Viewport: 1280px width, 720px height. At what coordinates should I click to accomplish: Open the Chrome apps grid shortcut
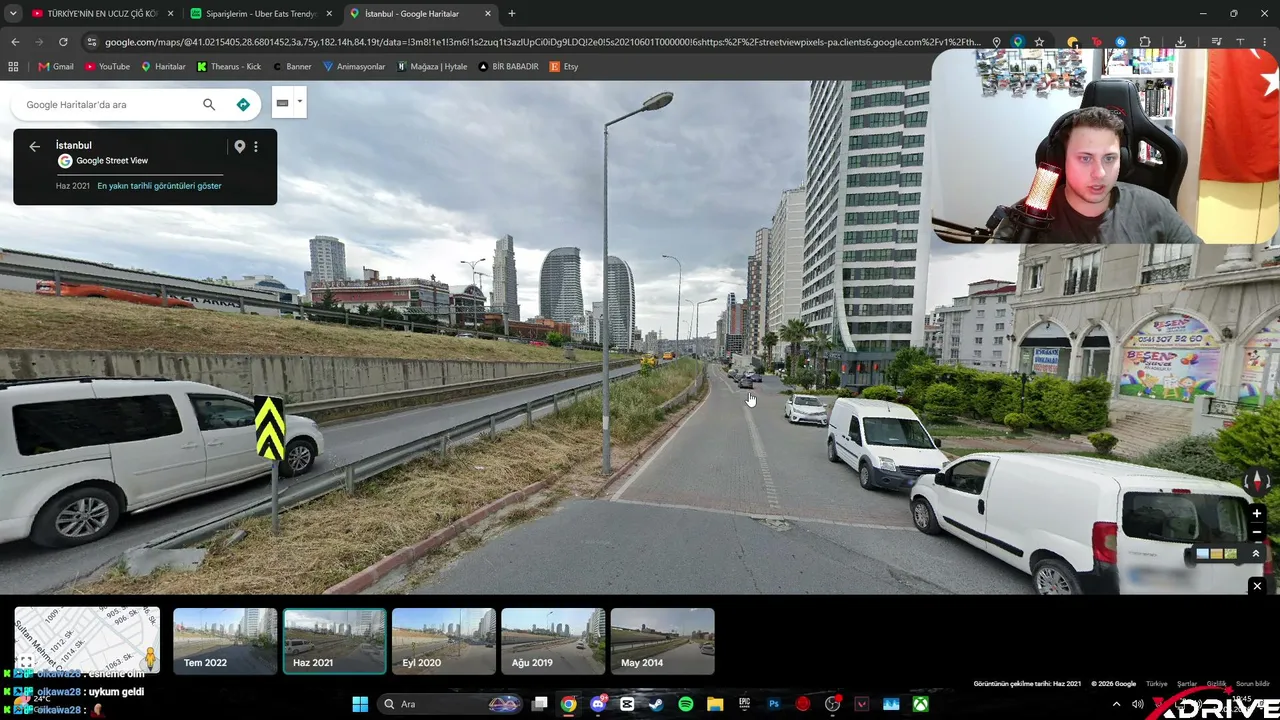[13, 67]
